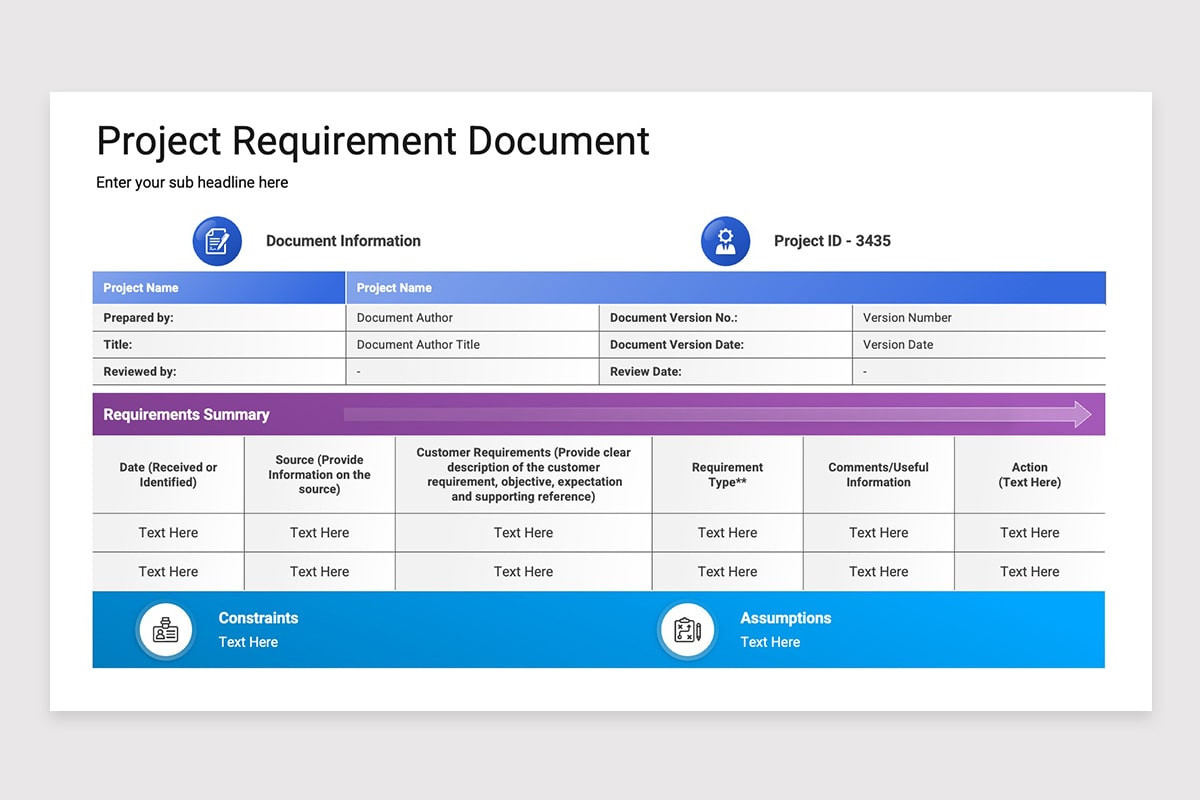Click the 'Document Author Title' cell

pos(472,345)
